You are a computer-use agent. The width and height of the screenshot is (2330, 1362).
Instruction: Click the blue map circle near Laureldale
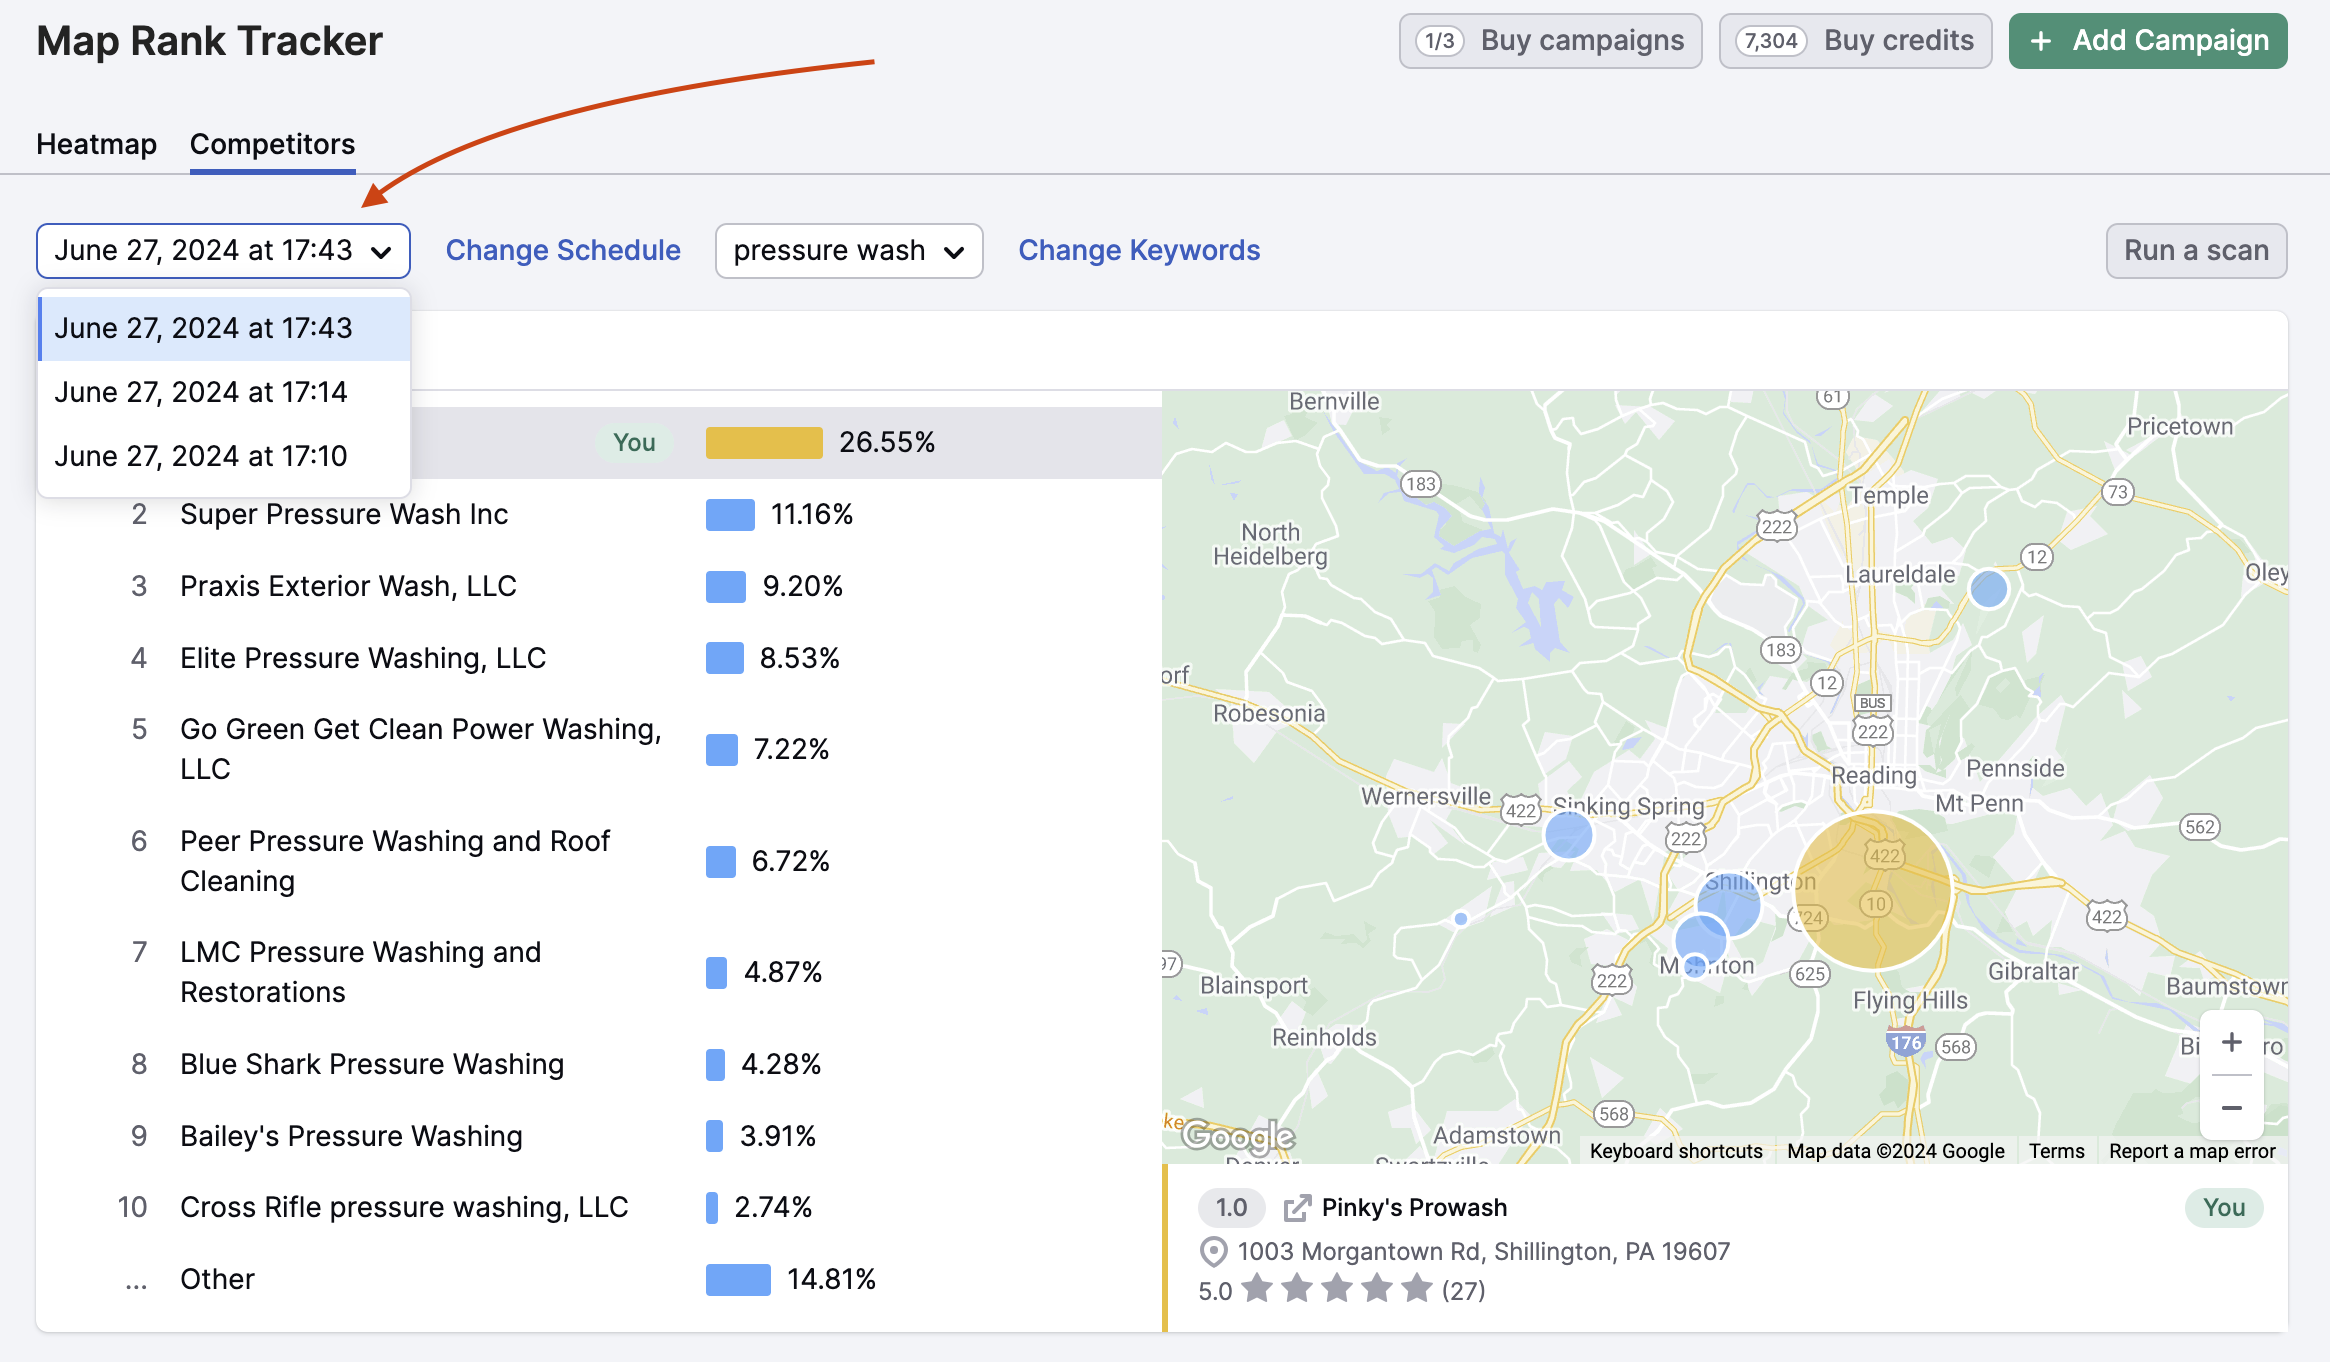[x=1989, y=589]
